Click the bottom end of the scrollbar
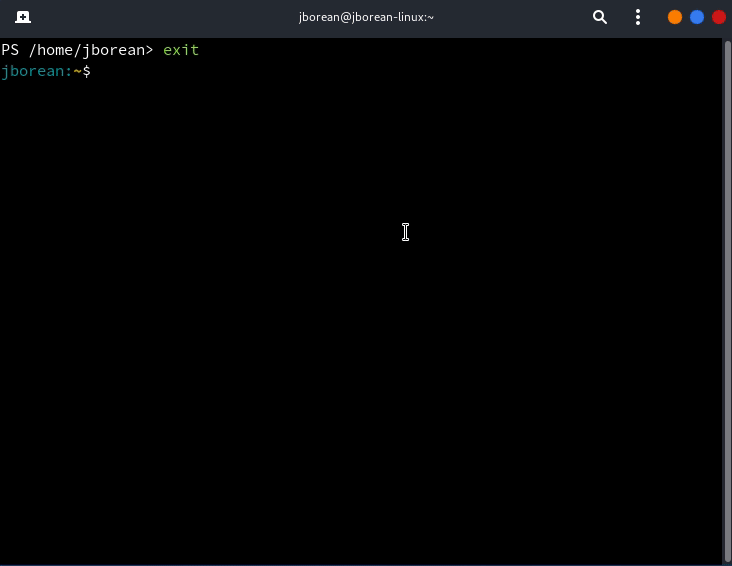 click(x=727, y=556)
